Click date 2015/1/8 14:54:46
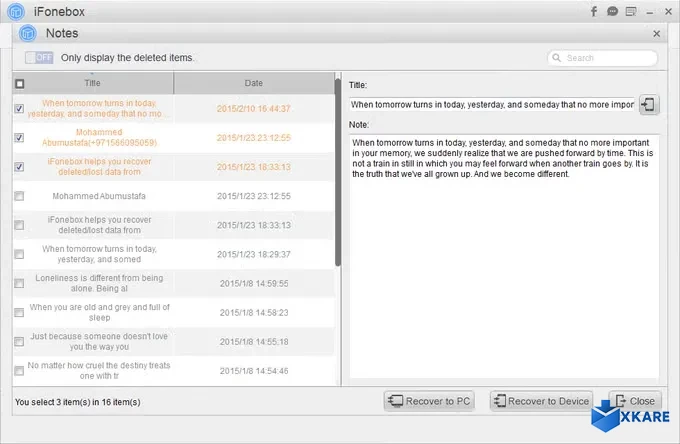The image size is (680, 444). click(x=254, y=371)
